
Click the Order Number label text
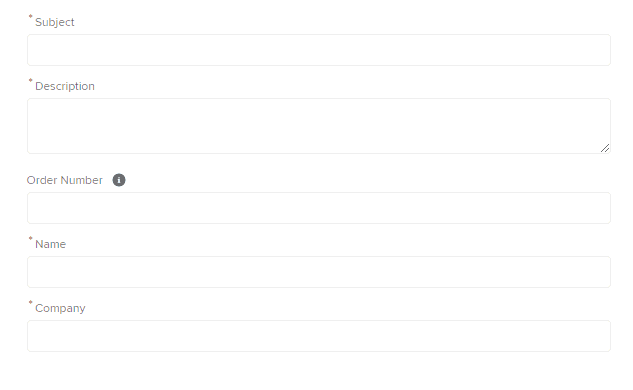point(65,180)
